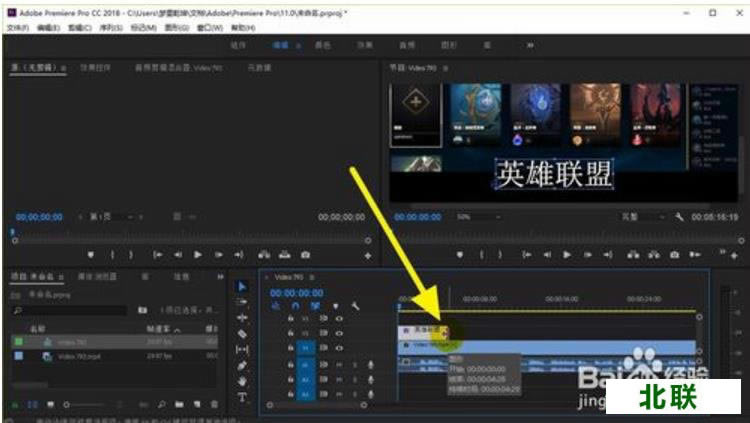The image size is (750, 423).
Task: Select the Razor tool in the toolbar
Action: pyautogui.click(x=242, y=333)
